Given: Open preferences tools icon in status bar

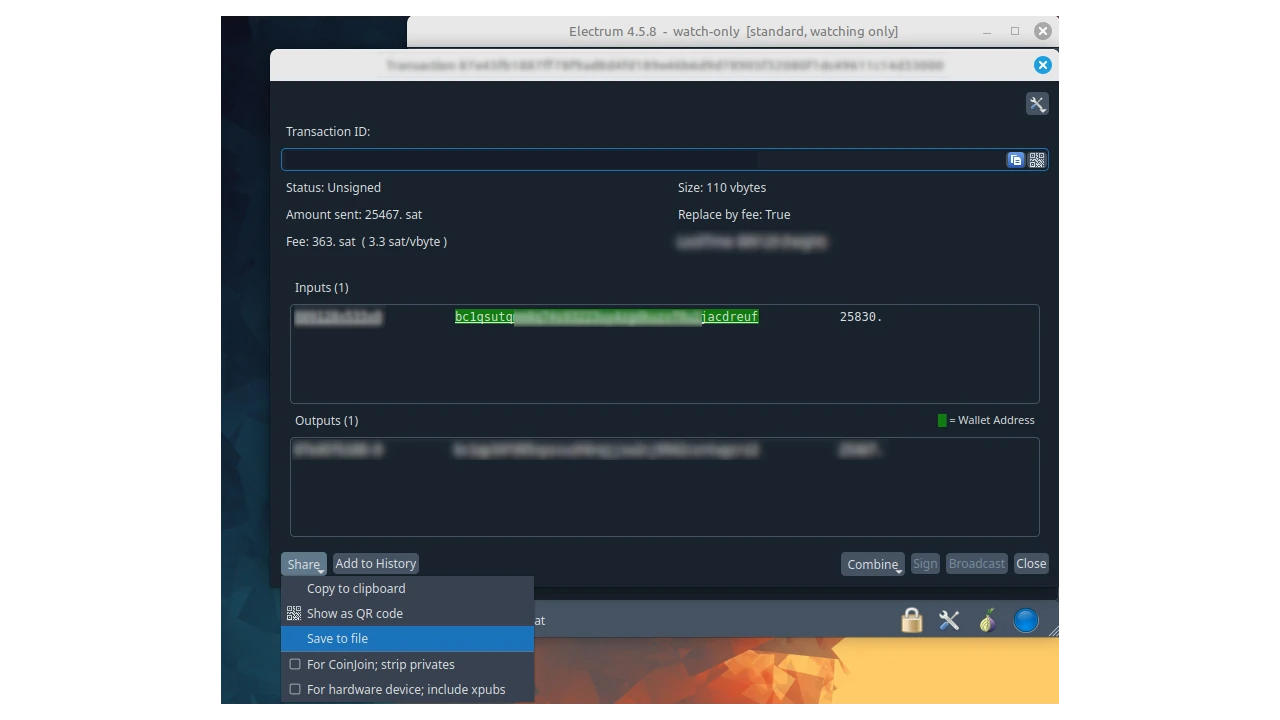Looking at the screenshot, I should click(949, 621).
